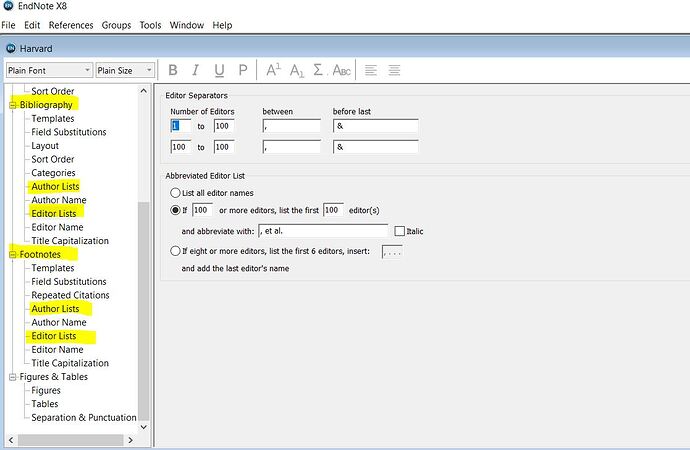The width and height of the screenshot is (690, 450).
Task: Select Author Lists under Bibliography
Action: click(x=55, y=187)
